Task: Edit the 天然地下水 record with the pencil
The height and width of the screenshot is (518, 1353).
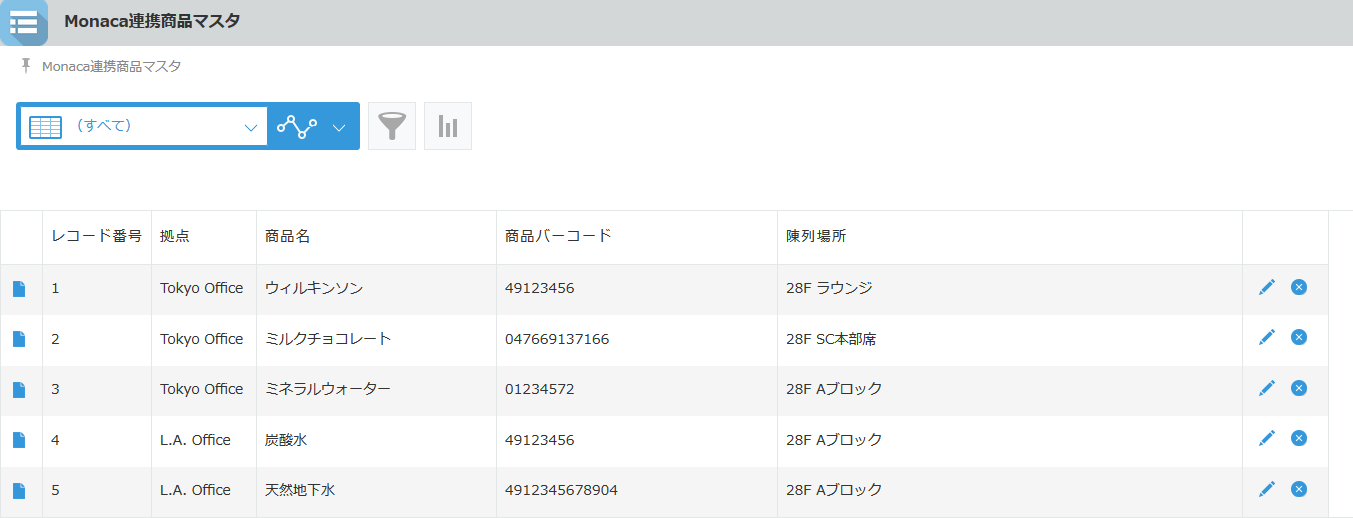Action: coord(1267,489)
